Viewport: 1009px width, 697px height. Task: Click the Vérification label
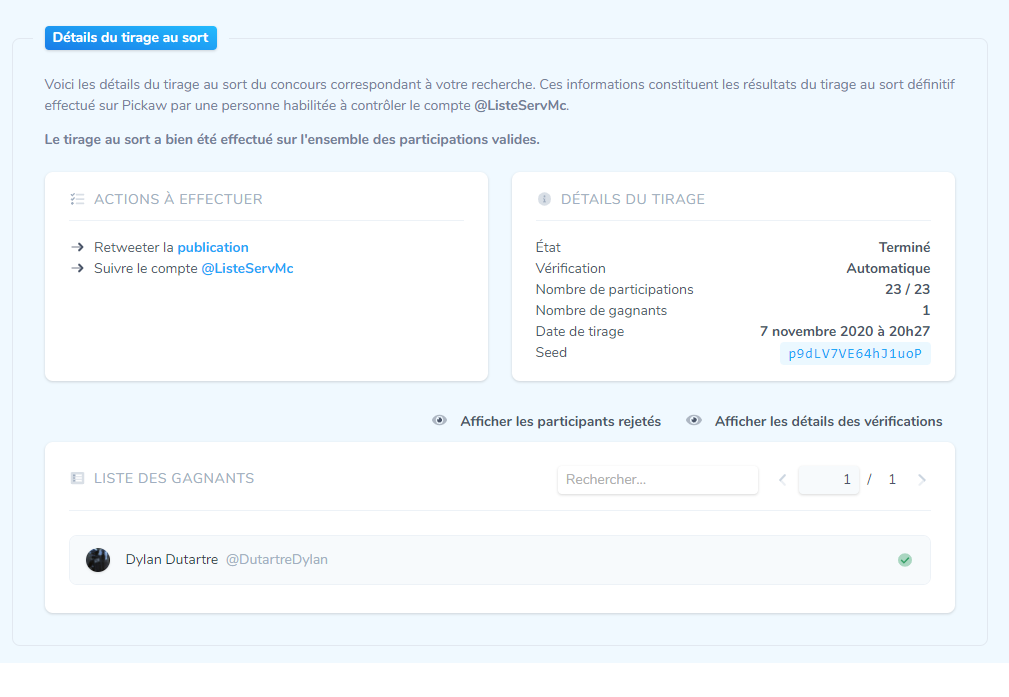[x=570, y=268]
